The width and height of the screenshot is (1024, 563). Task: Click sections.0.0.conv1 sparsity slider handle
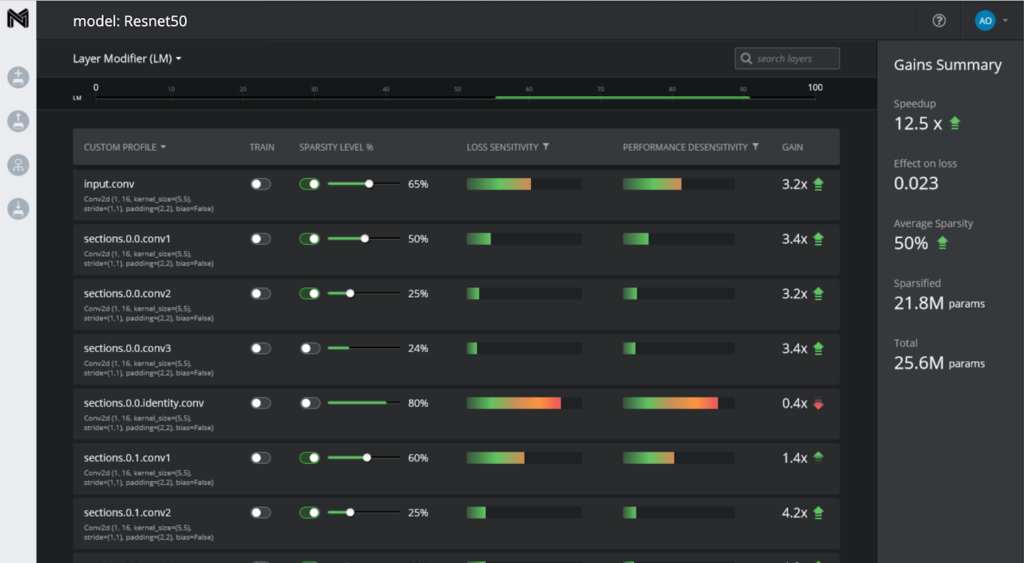point(364,239)
